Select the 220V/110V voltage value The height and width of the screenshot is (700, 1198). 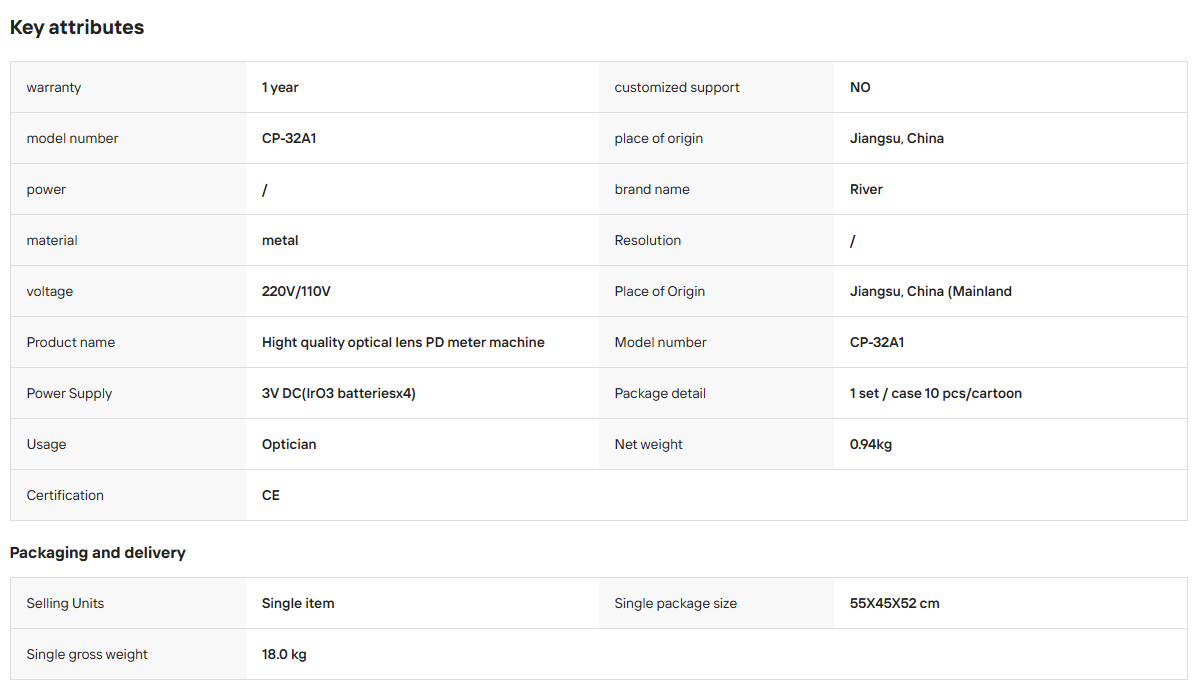point(296,291)
